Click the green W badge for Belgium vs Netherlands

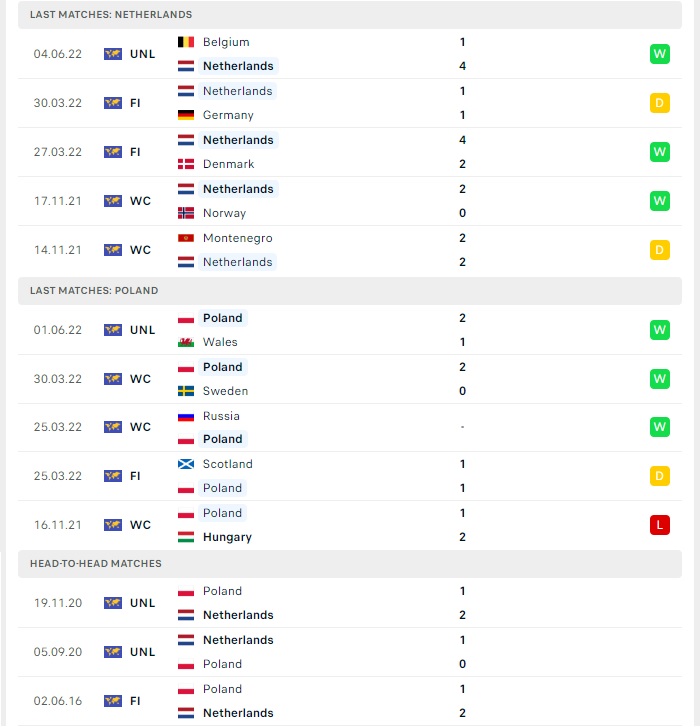pyautogui.click(x=659, y=54)
